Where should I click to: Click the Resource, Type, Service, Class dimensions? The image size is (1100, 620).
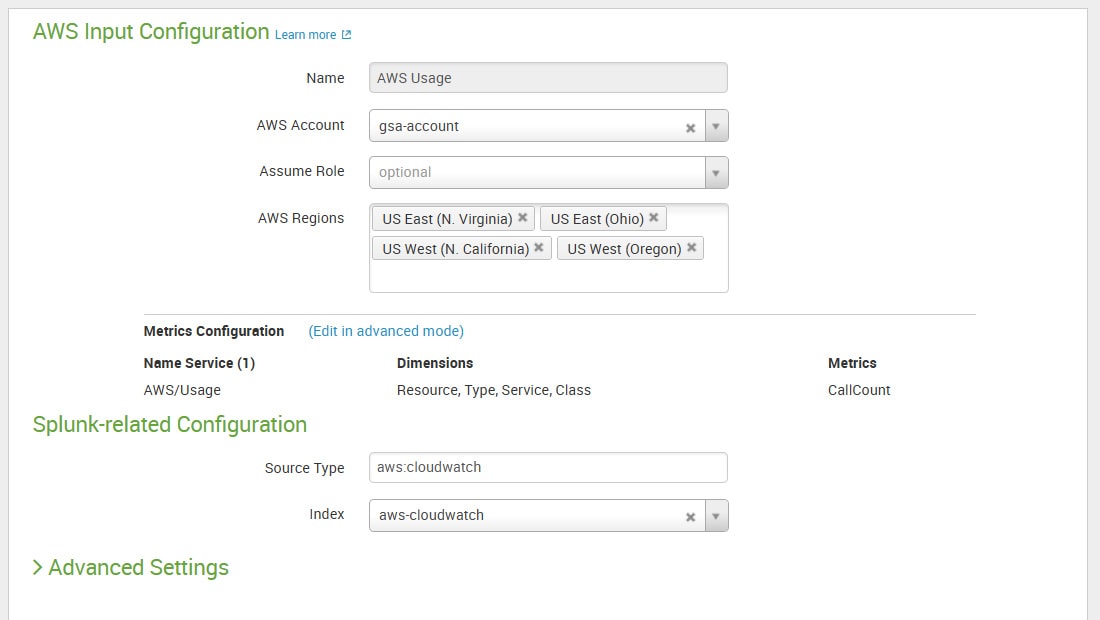(493, 390)
